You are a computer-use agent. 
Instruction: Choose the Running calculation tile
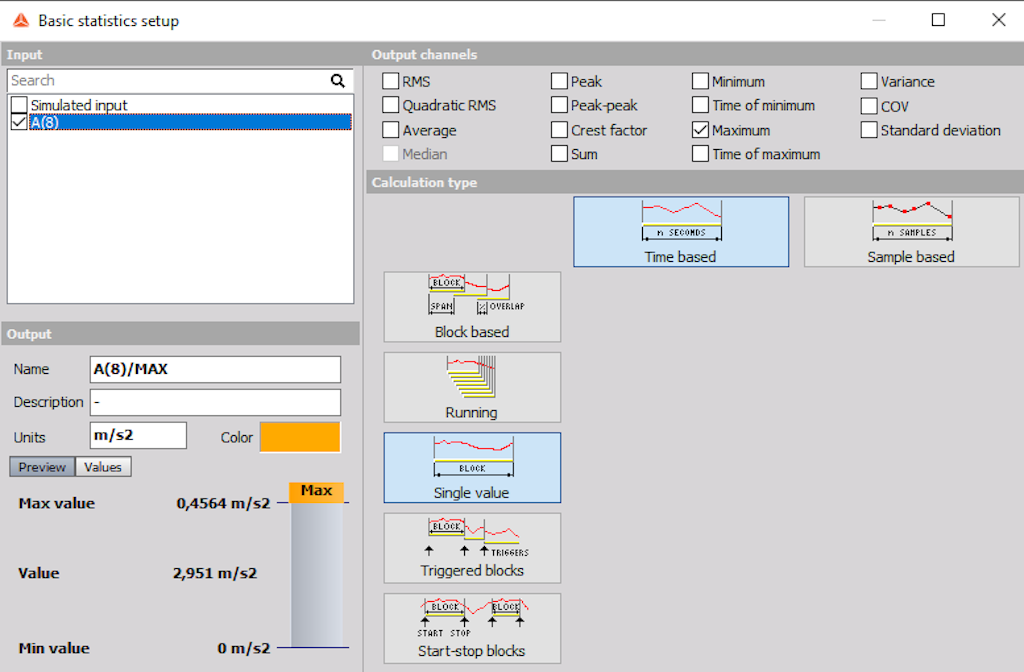click(x=472, y=387)
